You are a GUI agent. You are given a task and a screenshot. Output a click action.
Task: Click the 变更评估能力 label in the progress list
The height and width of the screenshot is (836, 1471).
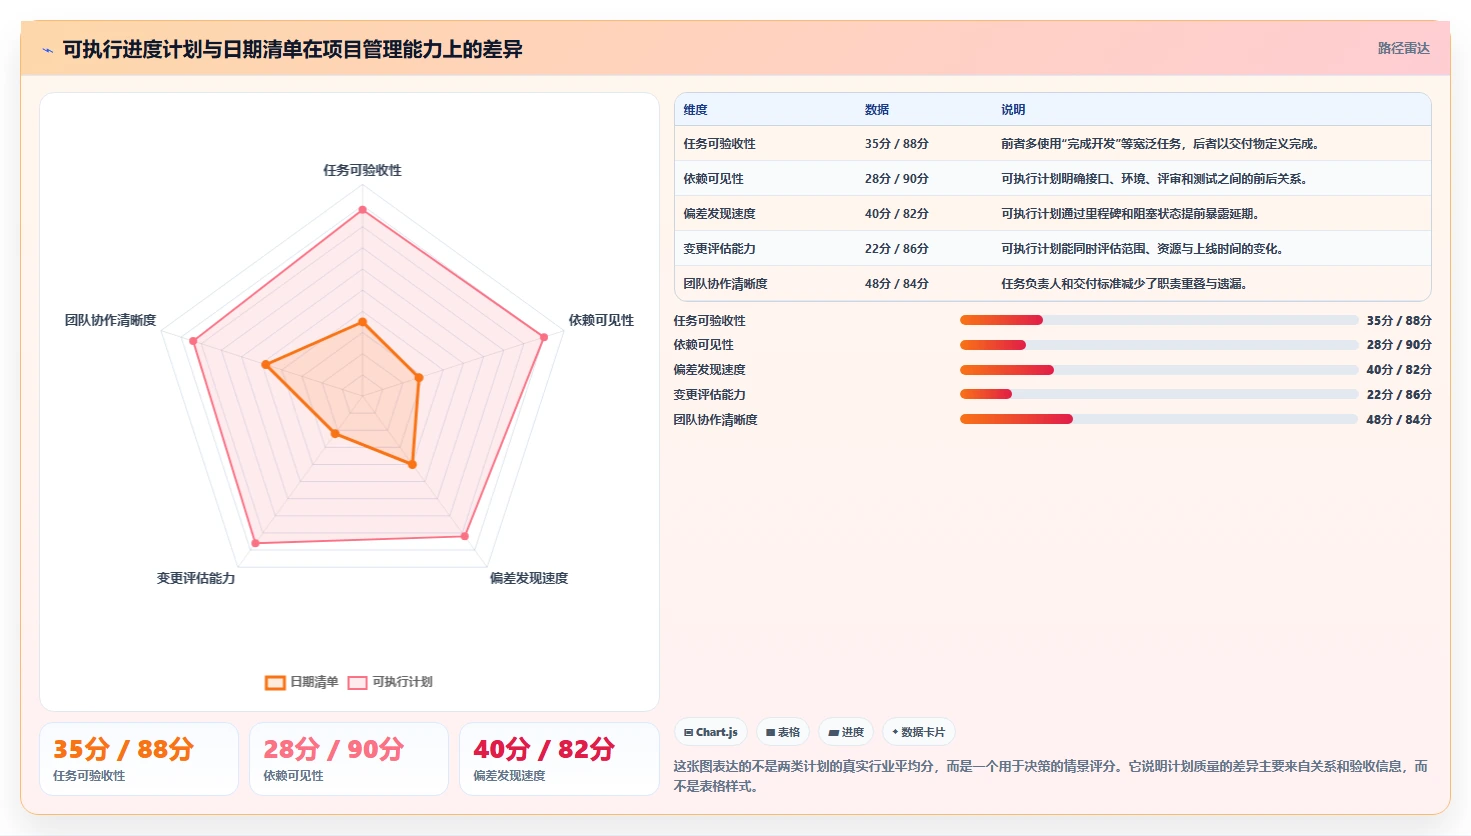point(709,395)
